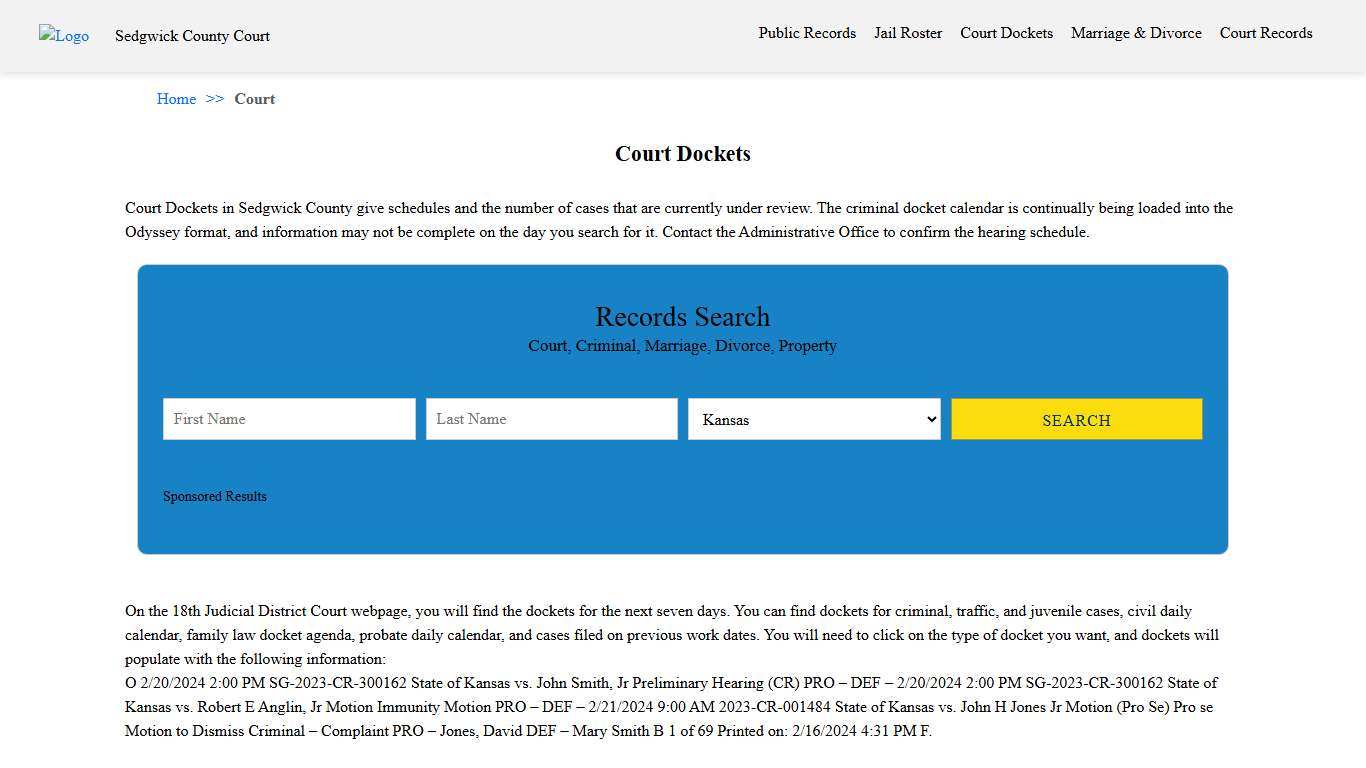Click the yellow SEARCH button
Viewport: 1366px width, 768px height.
point(1076,420)
